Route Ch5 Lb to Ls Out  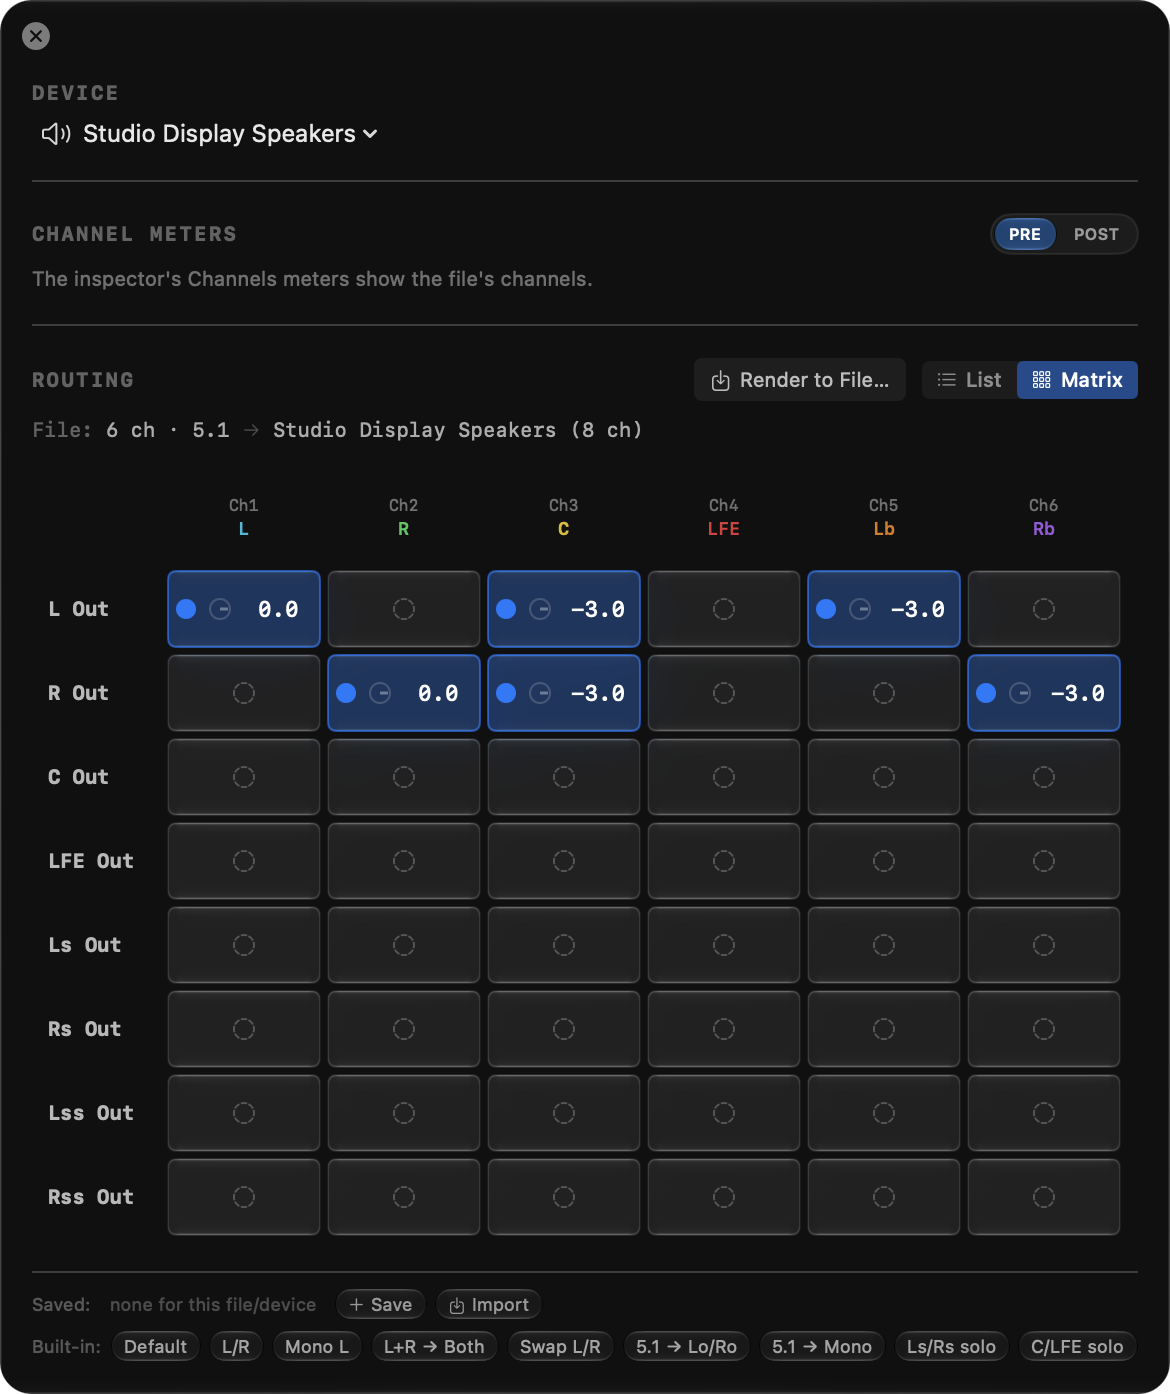(884, 945)
